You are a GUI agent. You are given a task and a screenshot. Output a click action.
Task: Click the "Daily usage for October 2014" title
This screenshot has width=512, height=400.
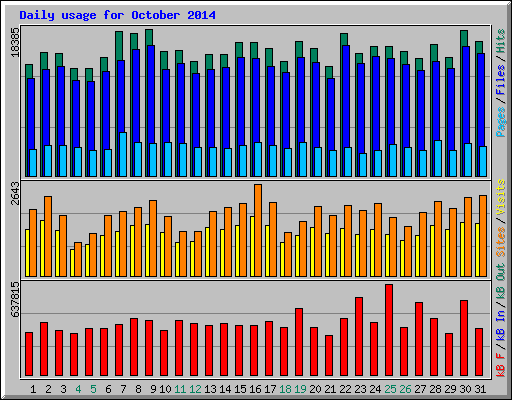117,15
